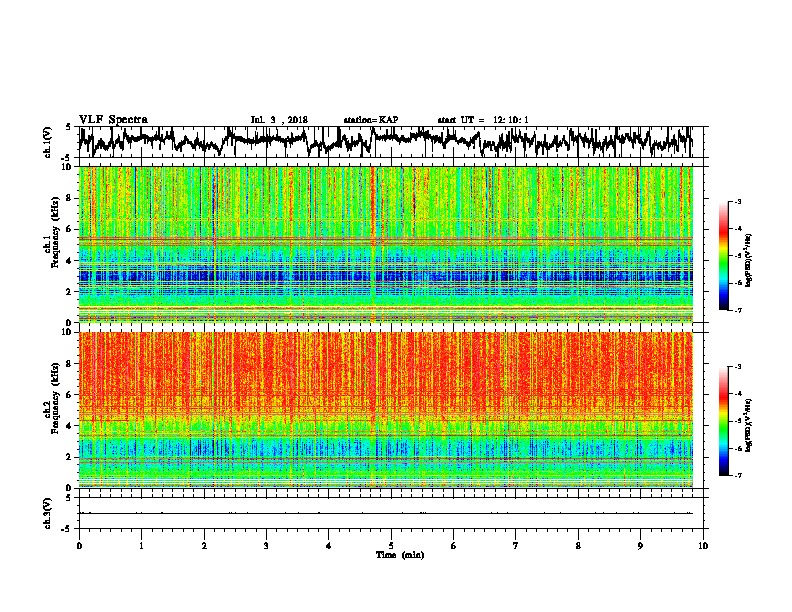The width and height of the screenshot is (792, 612).
Task: Click the "start UT = 12:10:1" header text
Action: (483, 120)
